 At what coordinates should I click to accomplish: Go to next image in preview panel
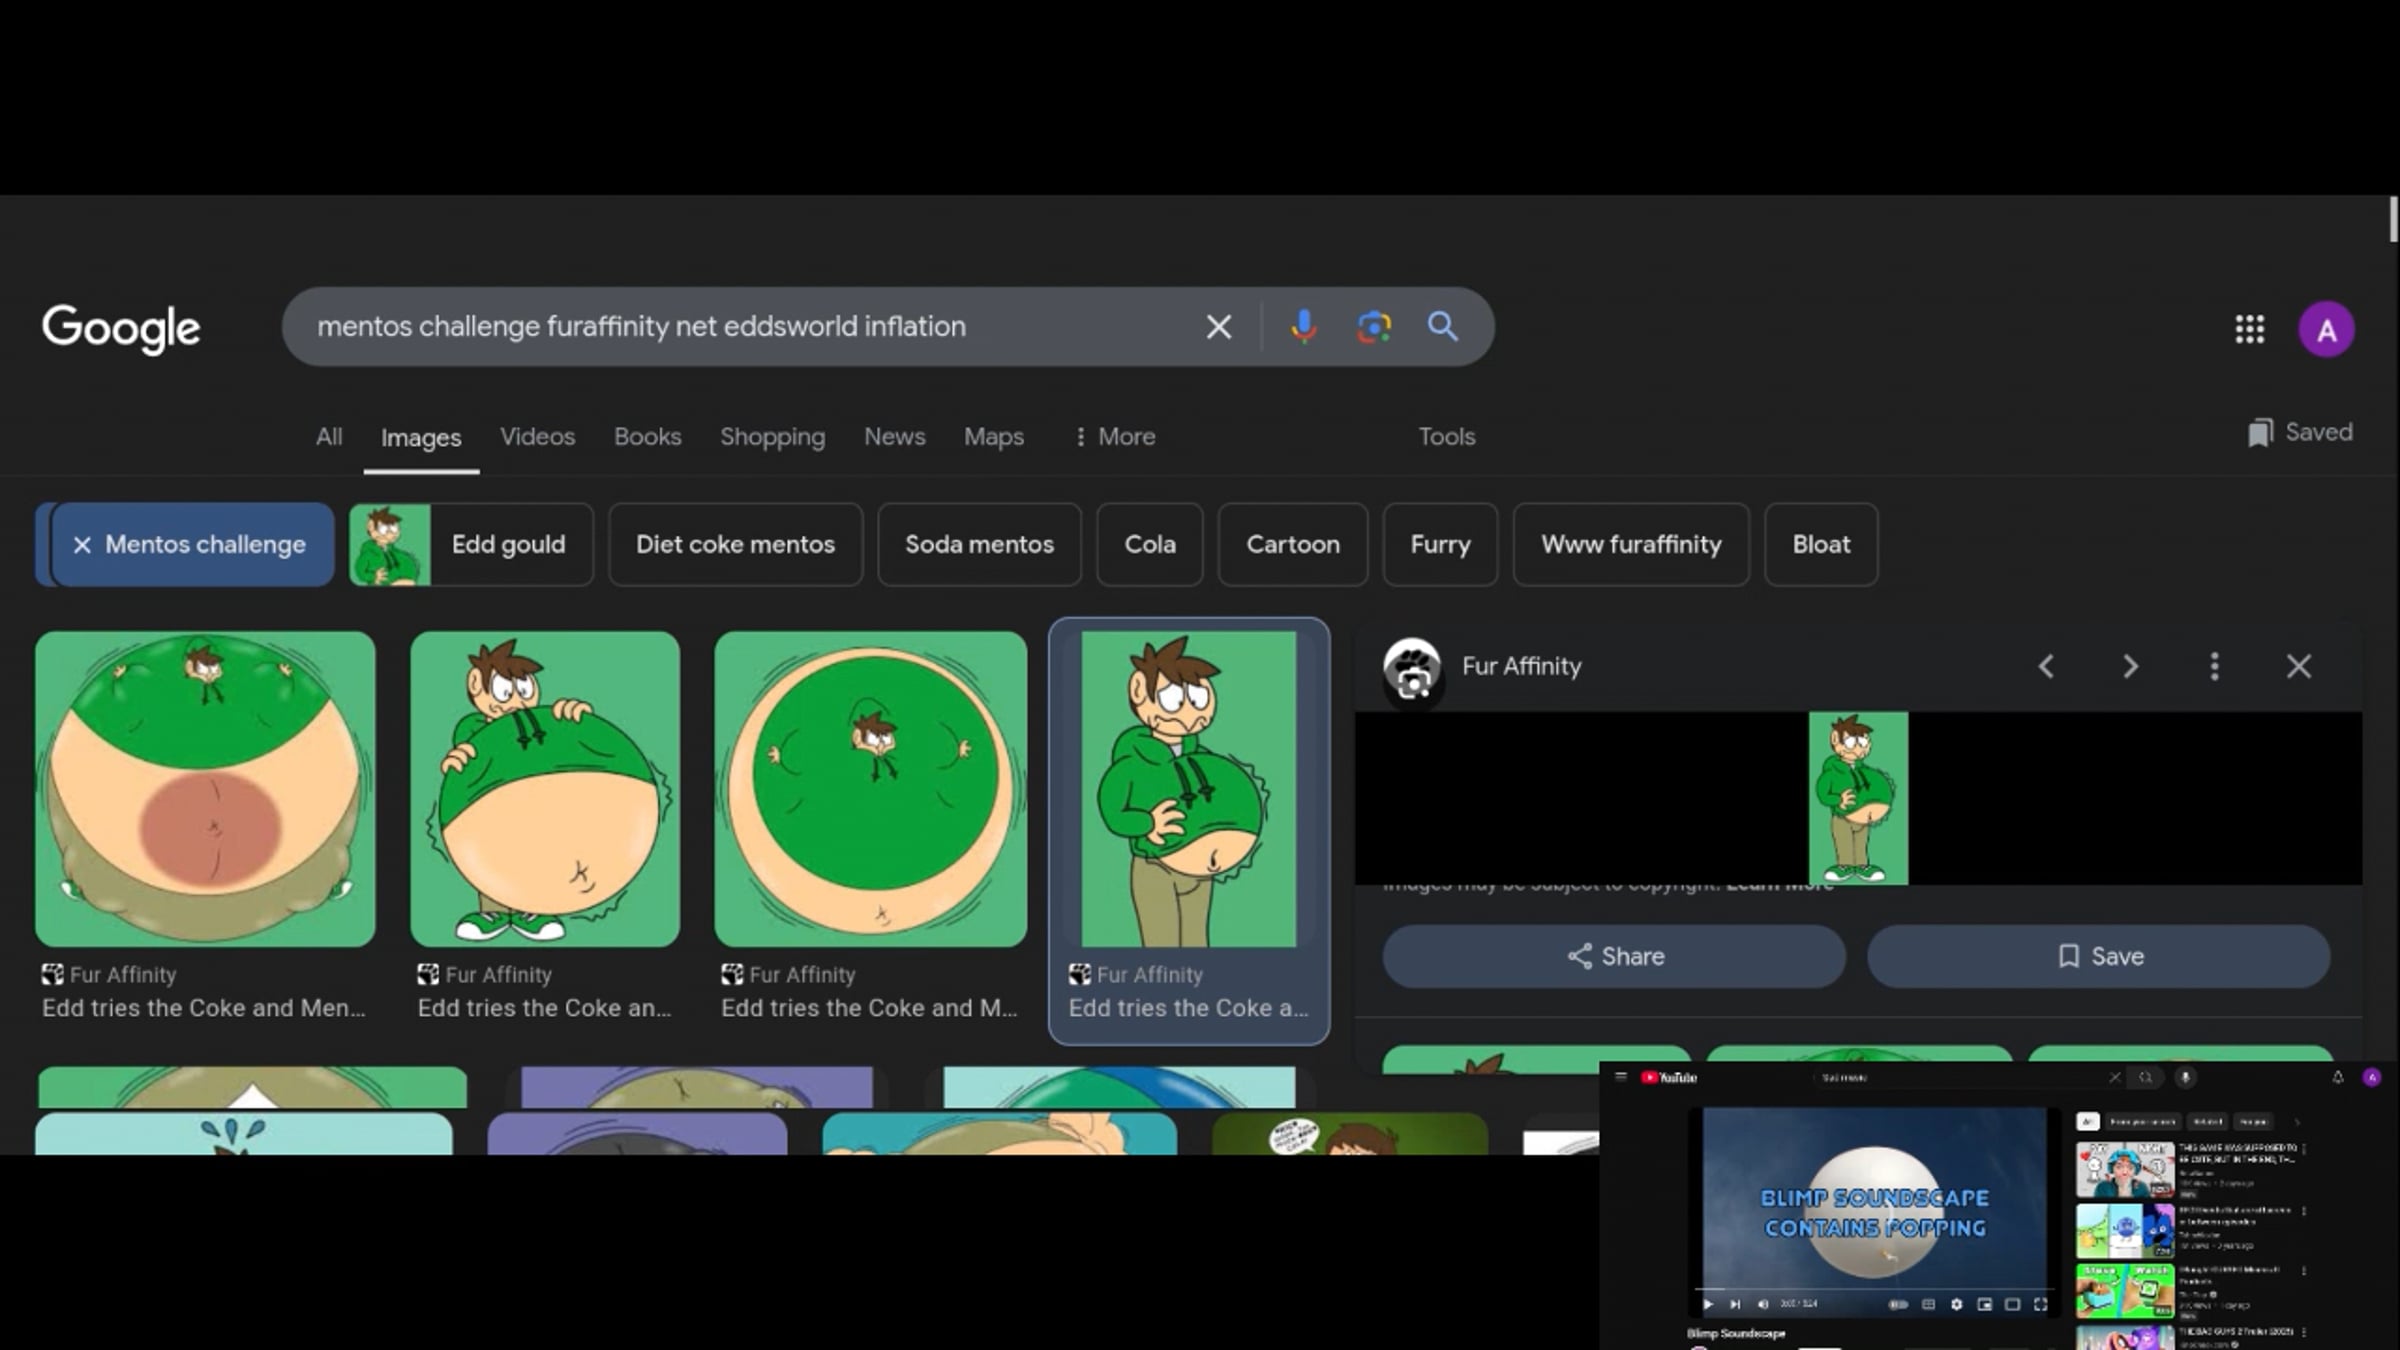click(2130, 666)
